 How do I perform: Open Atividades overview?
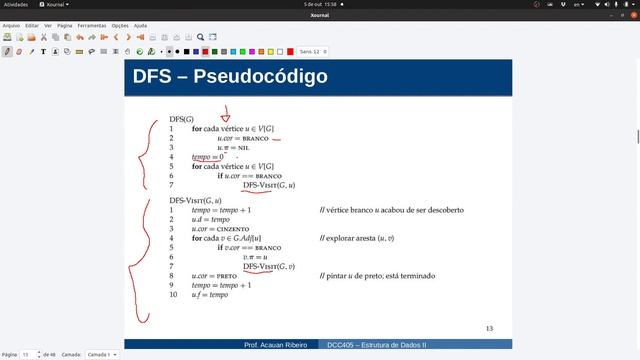point(16,4)
